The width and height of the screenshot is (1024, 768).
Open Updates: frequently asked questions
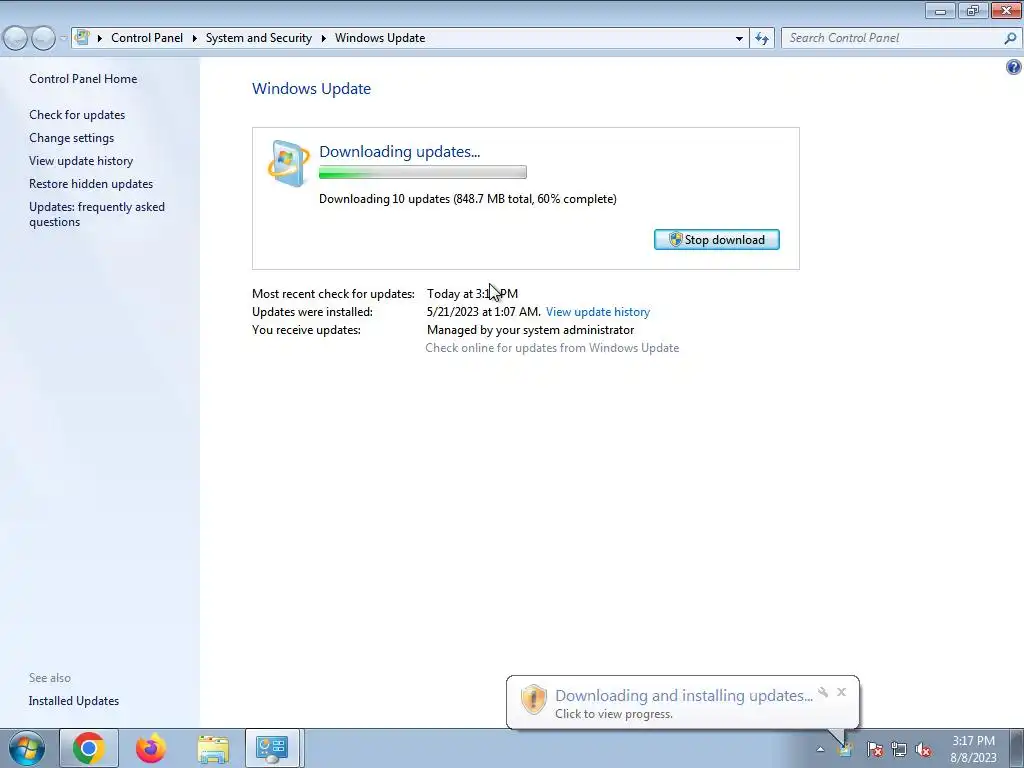tap(97, 214)
